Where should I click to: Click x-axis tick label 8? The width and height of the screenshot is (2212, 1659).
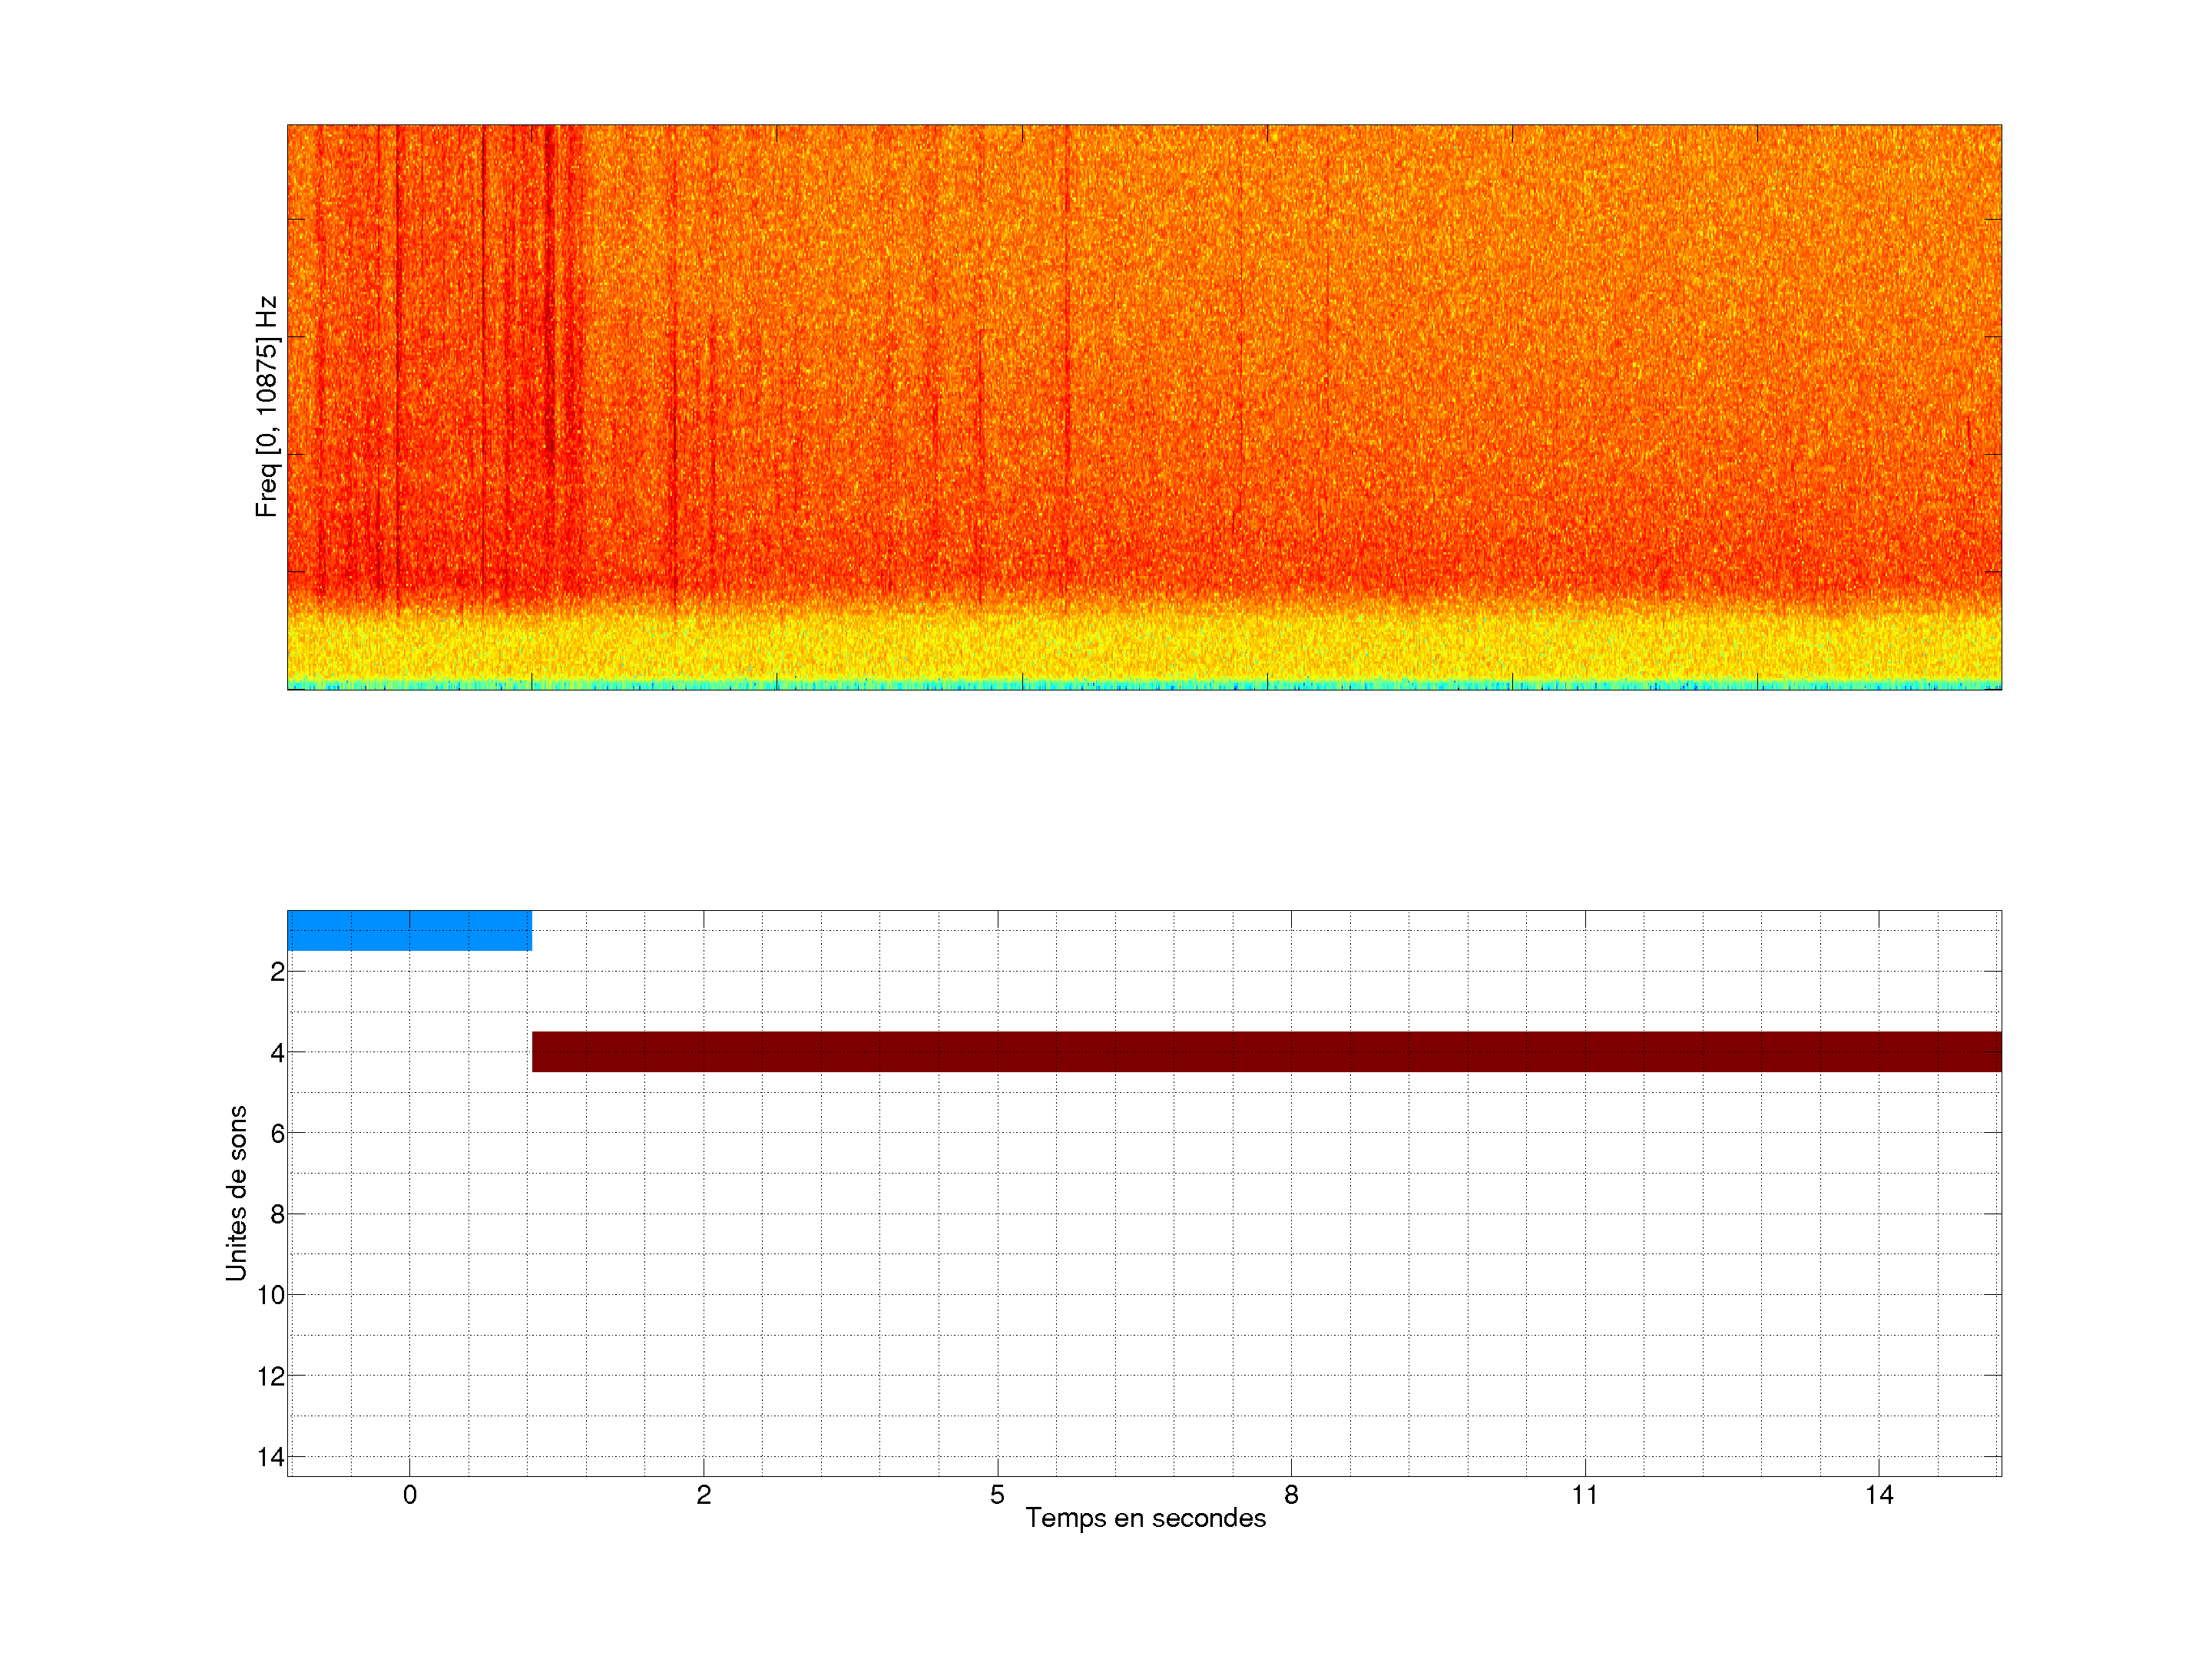[x=1291, y=1495]
